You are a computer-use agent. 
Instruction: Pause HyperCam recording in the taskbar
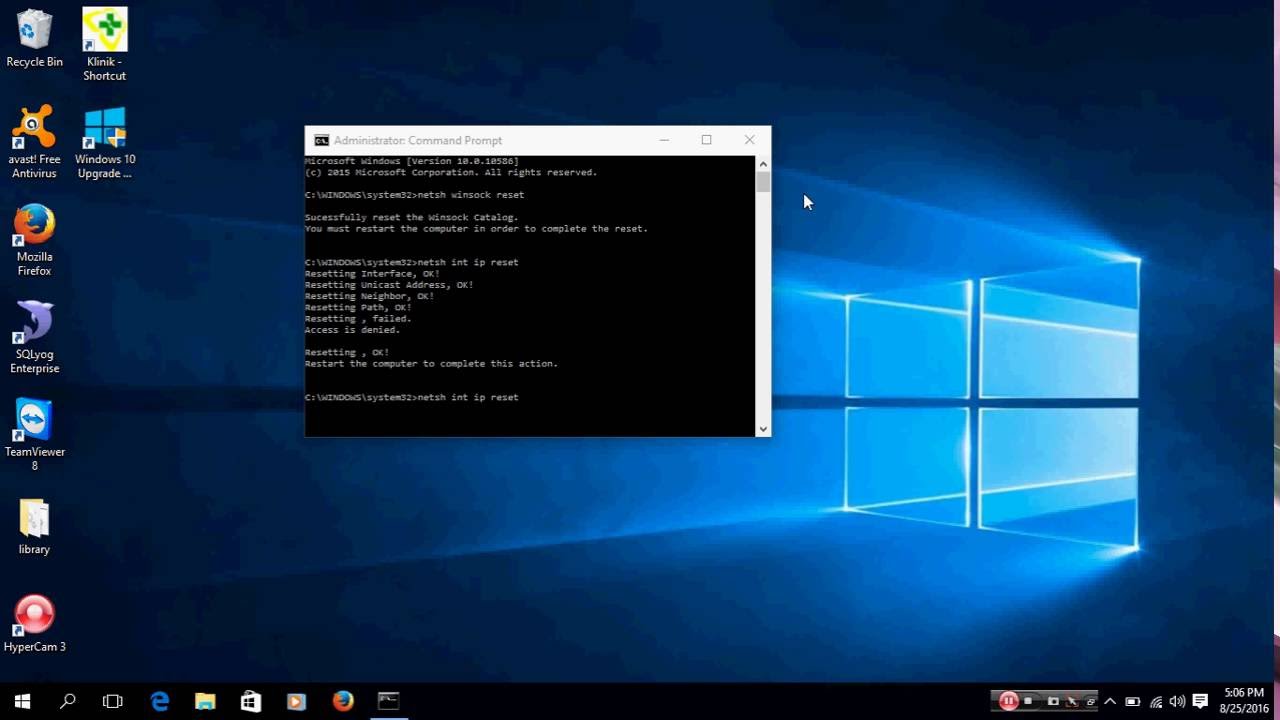pyautogui.click(x=1009, y=701)
